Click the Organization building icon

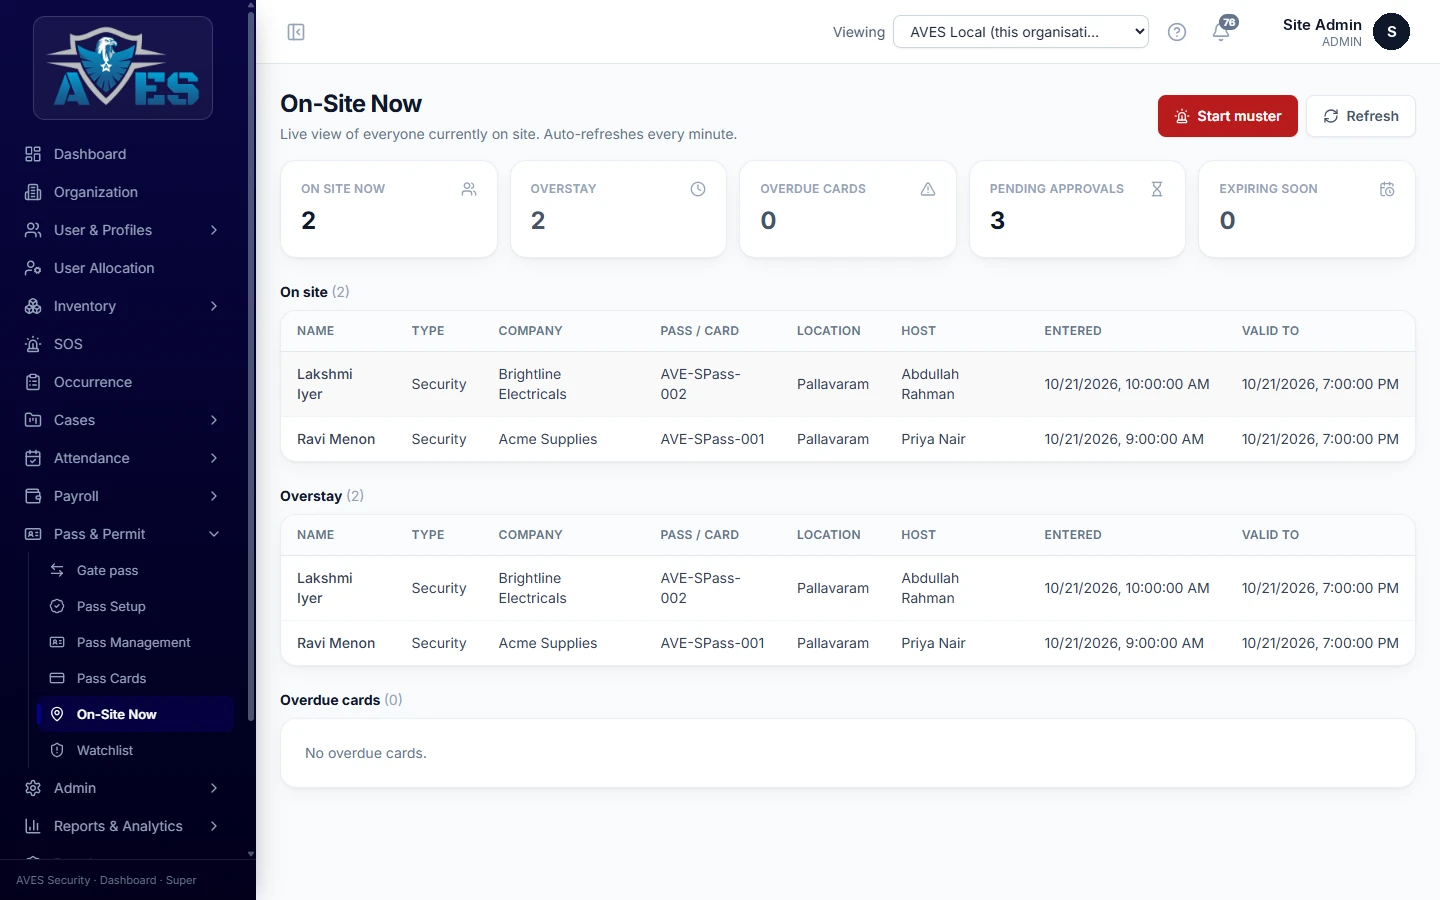(x=33, y=192)
